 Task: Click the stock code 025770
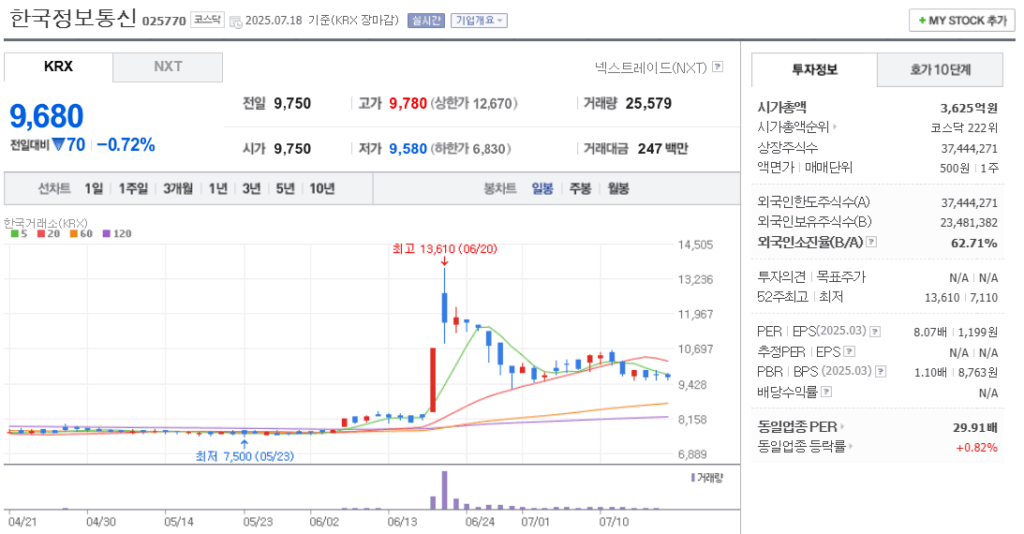coord(164,21)
